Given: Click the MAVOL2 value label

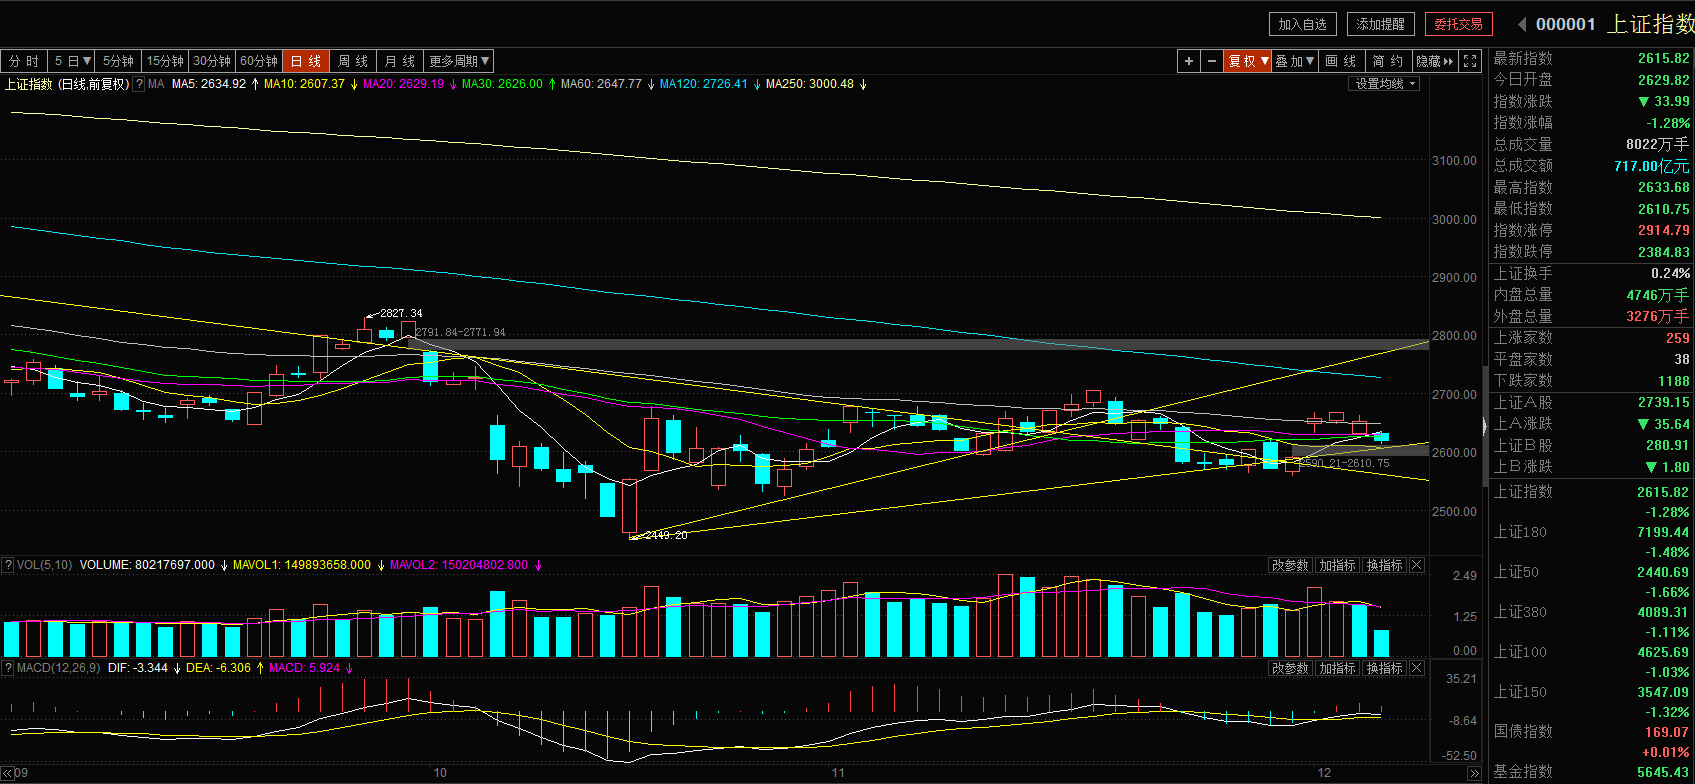Looking at the screenshot, I should pyautogui.click(x=459, y=565).
